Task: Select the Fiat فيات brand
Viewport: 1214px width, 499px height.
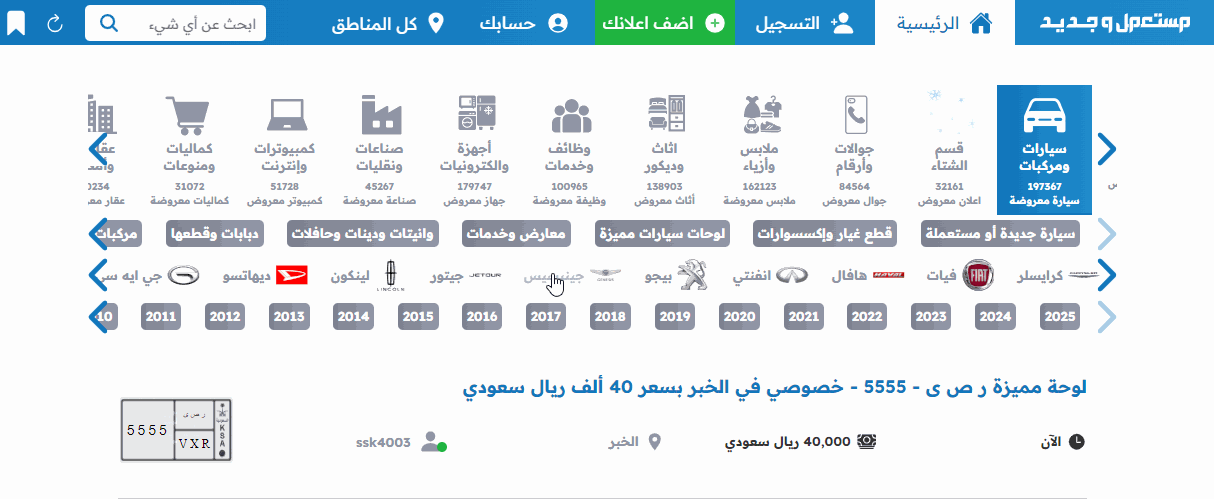Action: click(x=959, y=274)
